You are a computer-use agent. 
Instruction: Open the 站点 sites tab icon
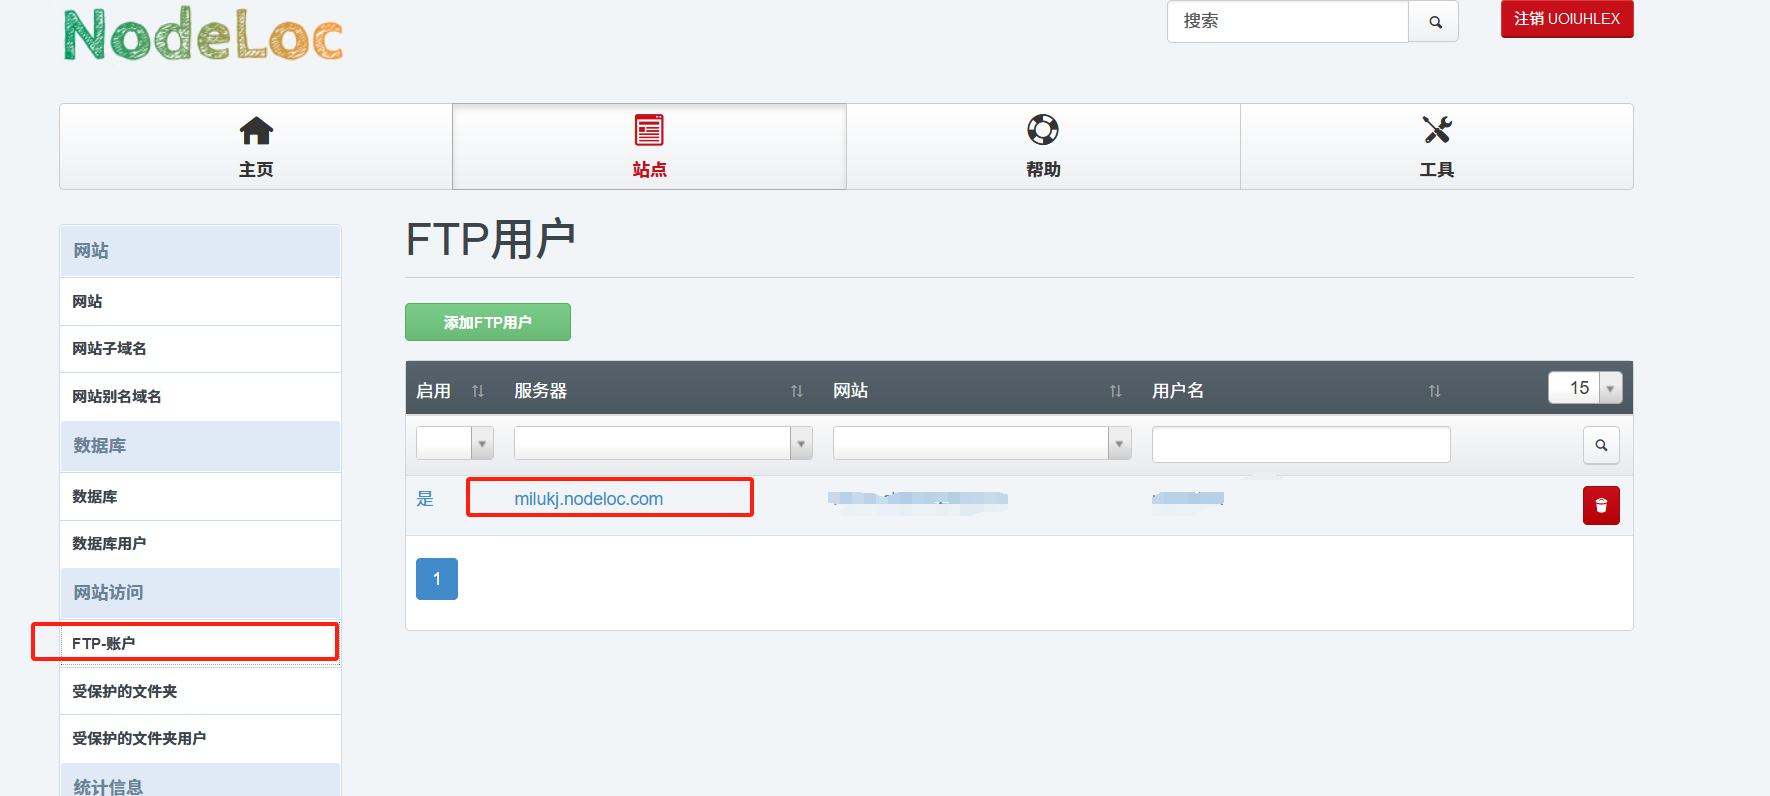coord(649,131)
